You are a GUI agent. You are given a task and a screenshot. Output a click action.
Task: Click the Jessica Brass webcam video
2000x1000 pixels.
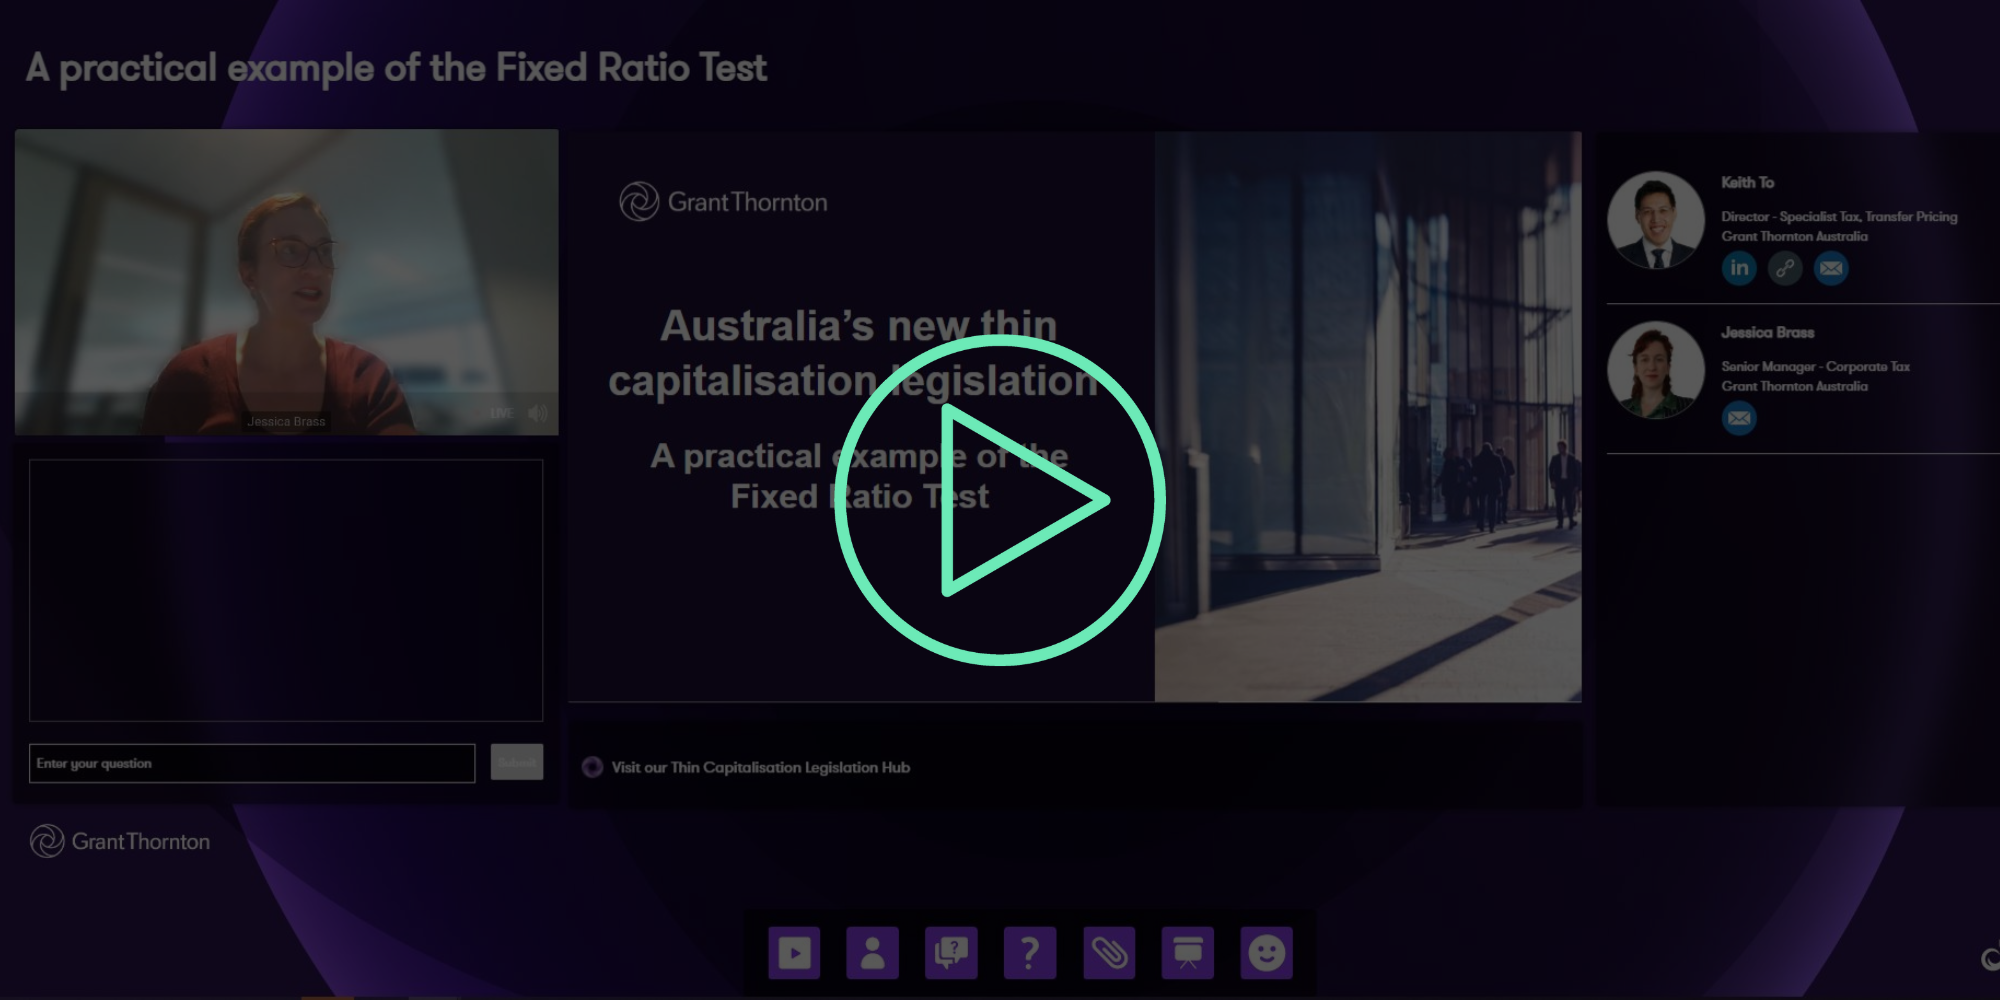click(x=286, y=282)
